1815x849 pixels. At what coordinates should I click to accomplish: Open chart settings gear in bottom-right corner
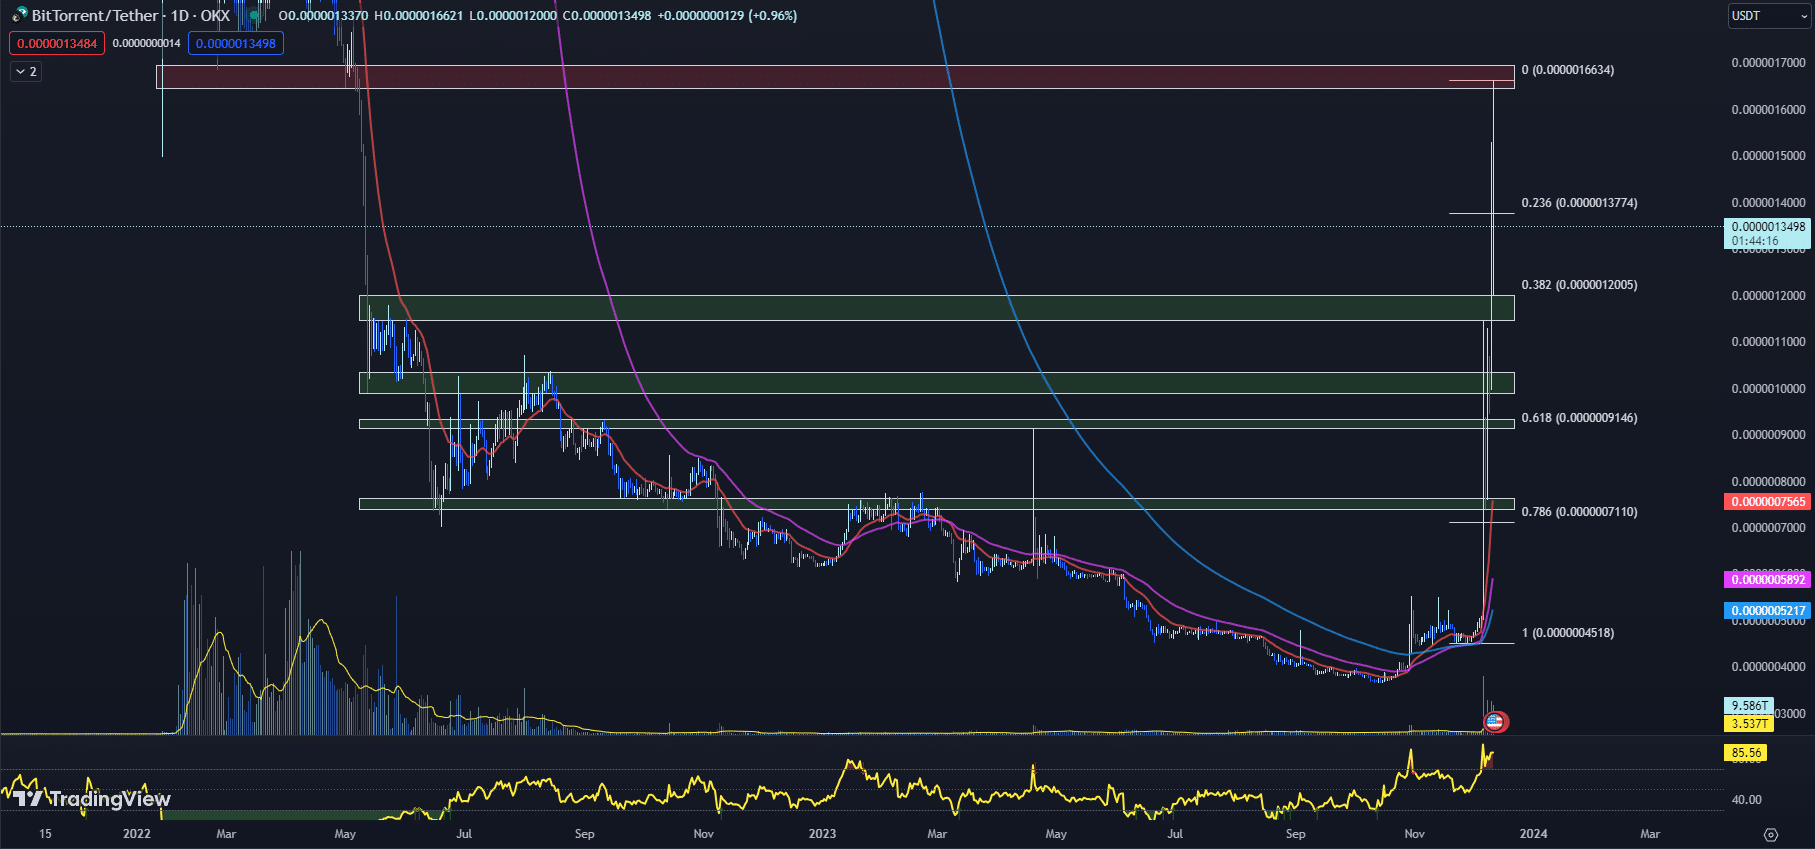pyautogui.click(x=1770, y=834)
